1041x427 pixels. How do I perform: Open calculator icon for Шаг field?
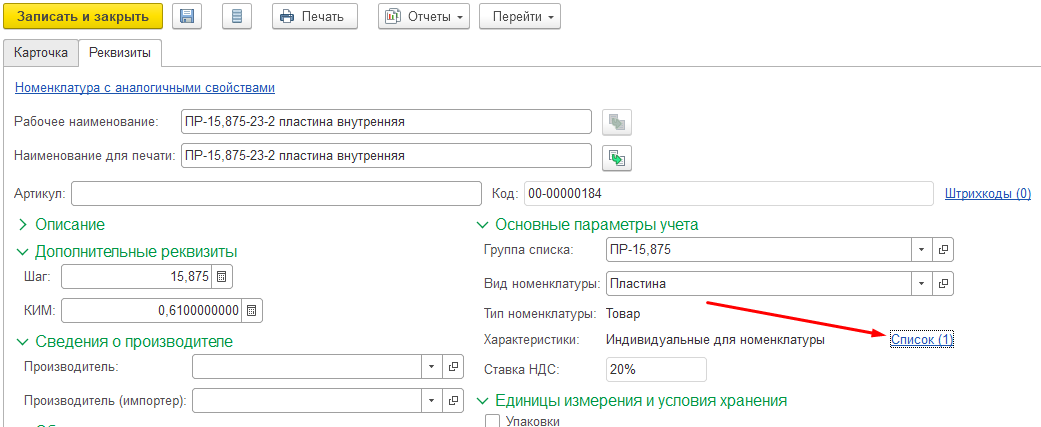pyautogui.click(x=222, y=276)
